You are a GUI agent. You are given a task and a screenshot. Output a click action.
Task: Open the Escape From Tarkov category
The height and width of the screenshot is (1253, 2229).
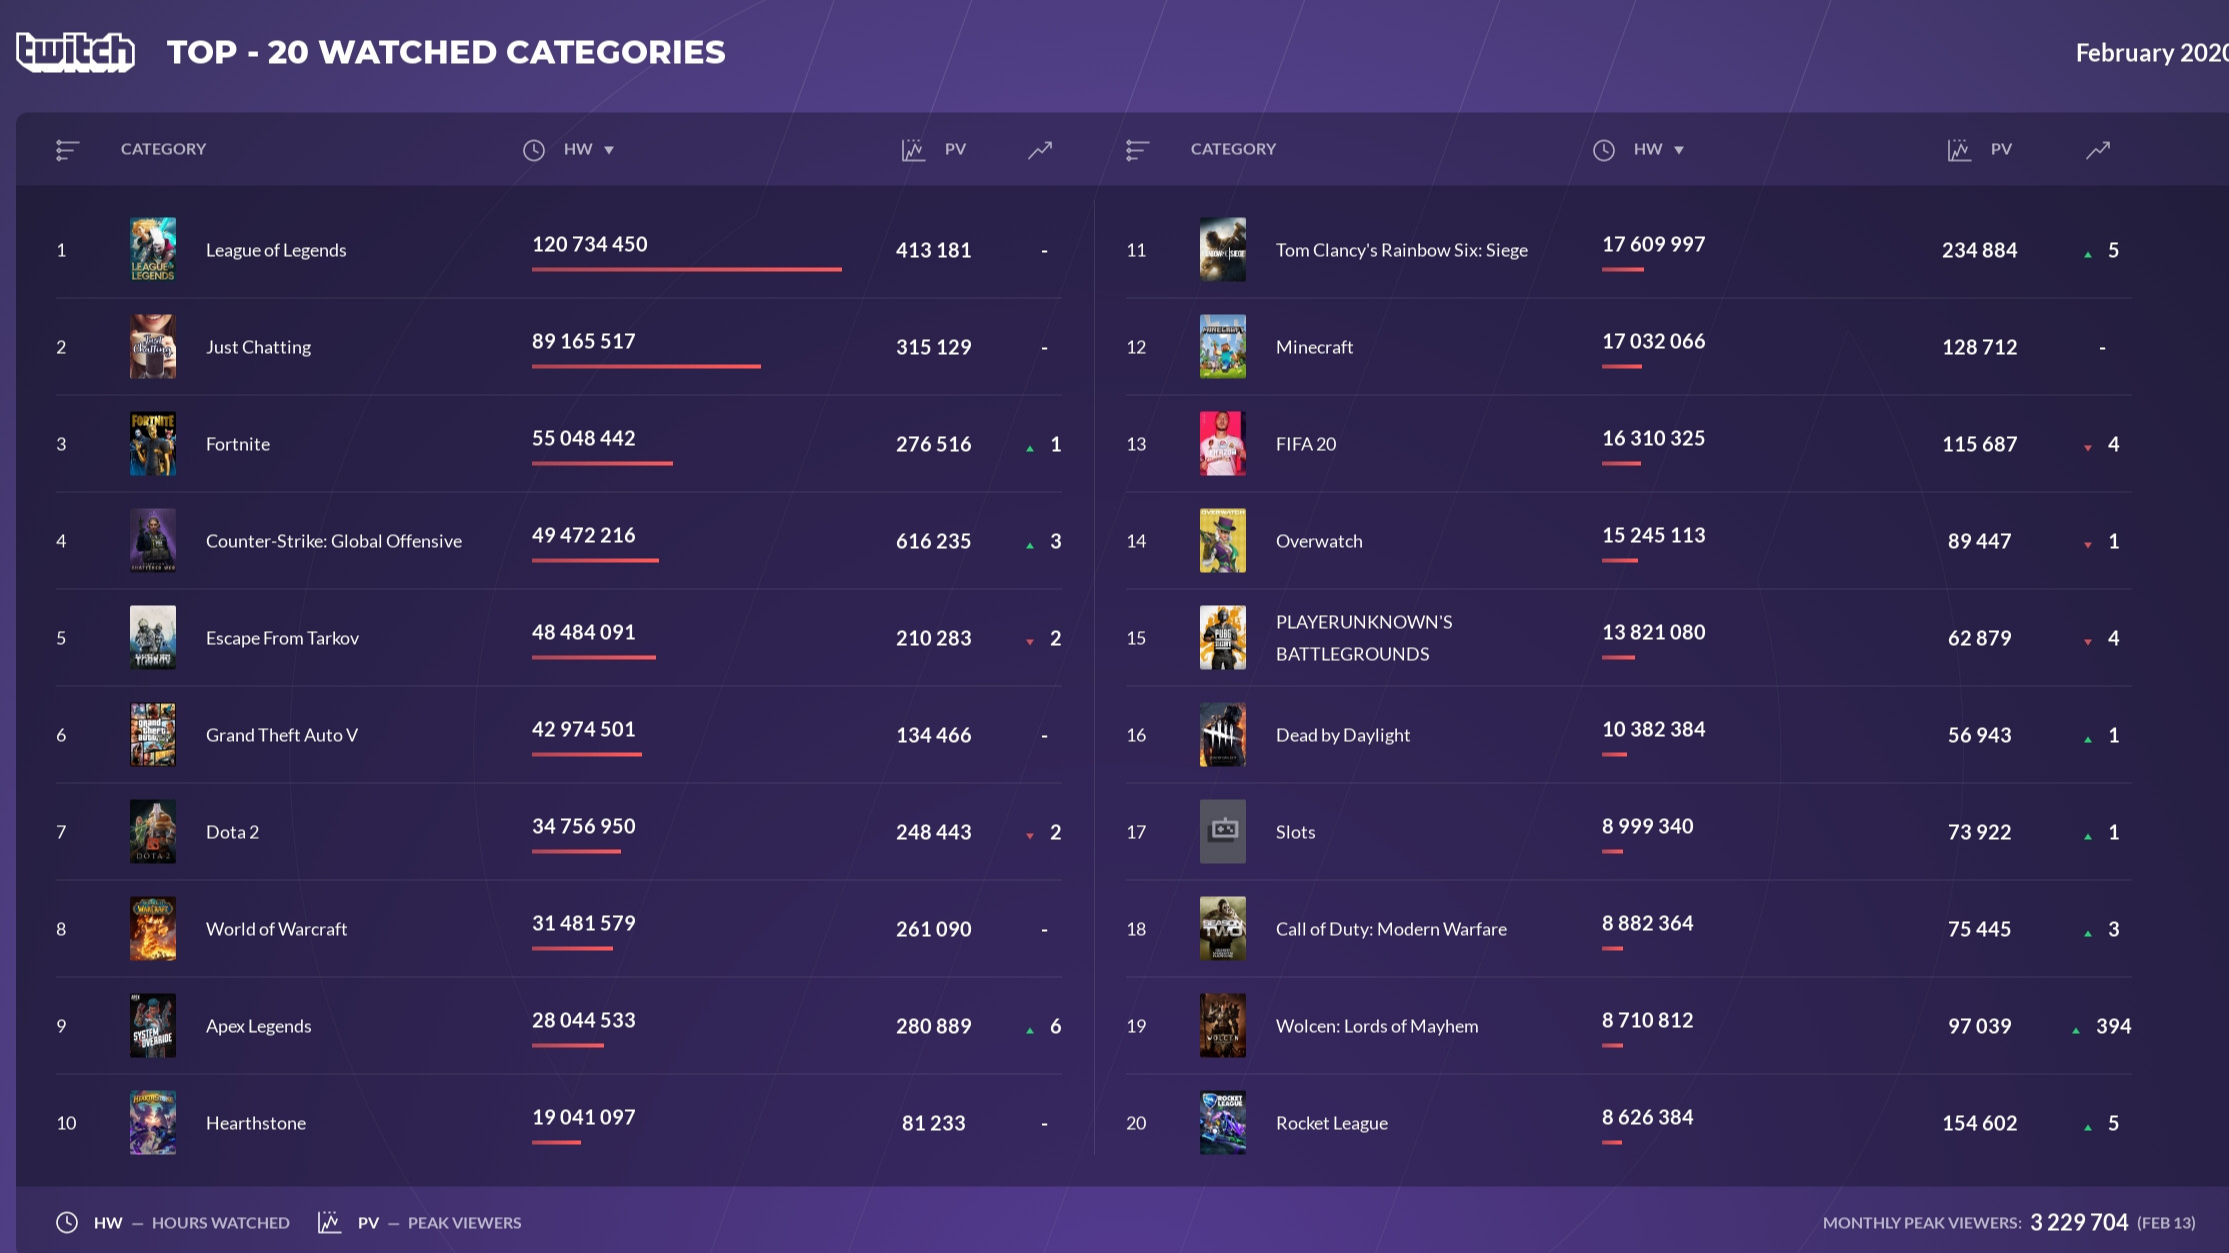[282, 638]
